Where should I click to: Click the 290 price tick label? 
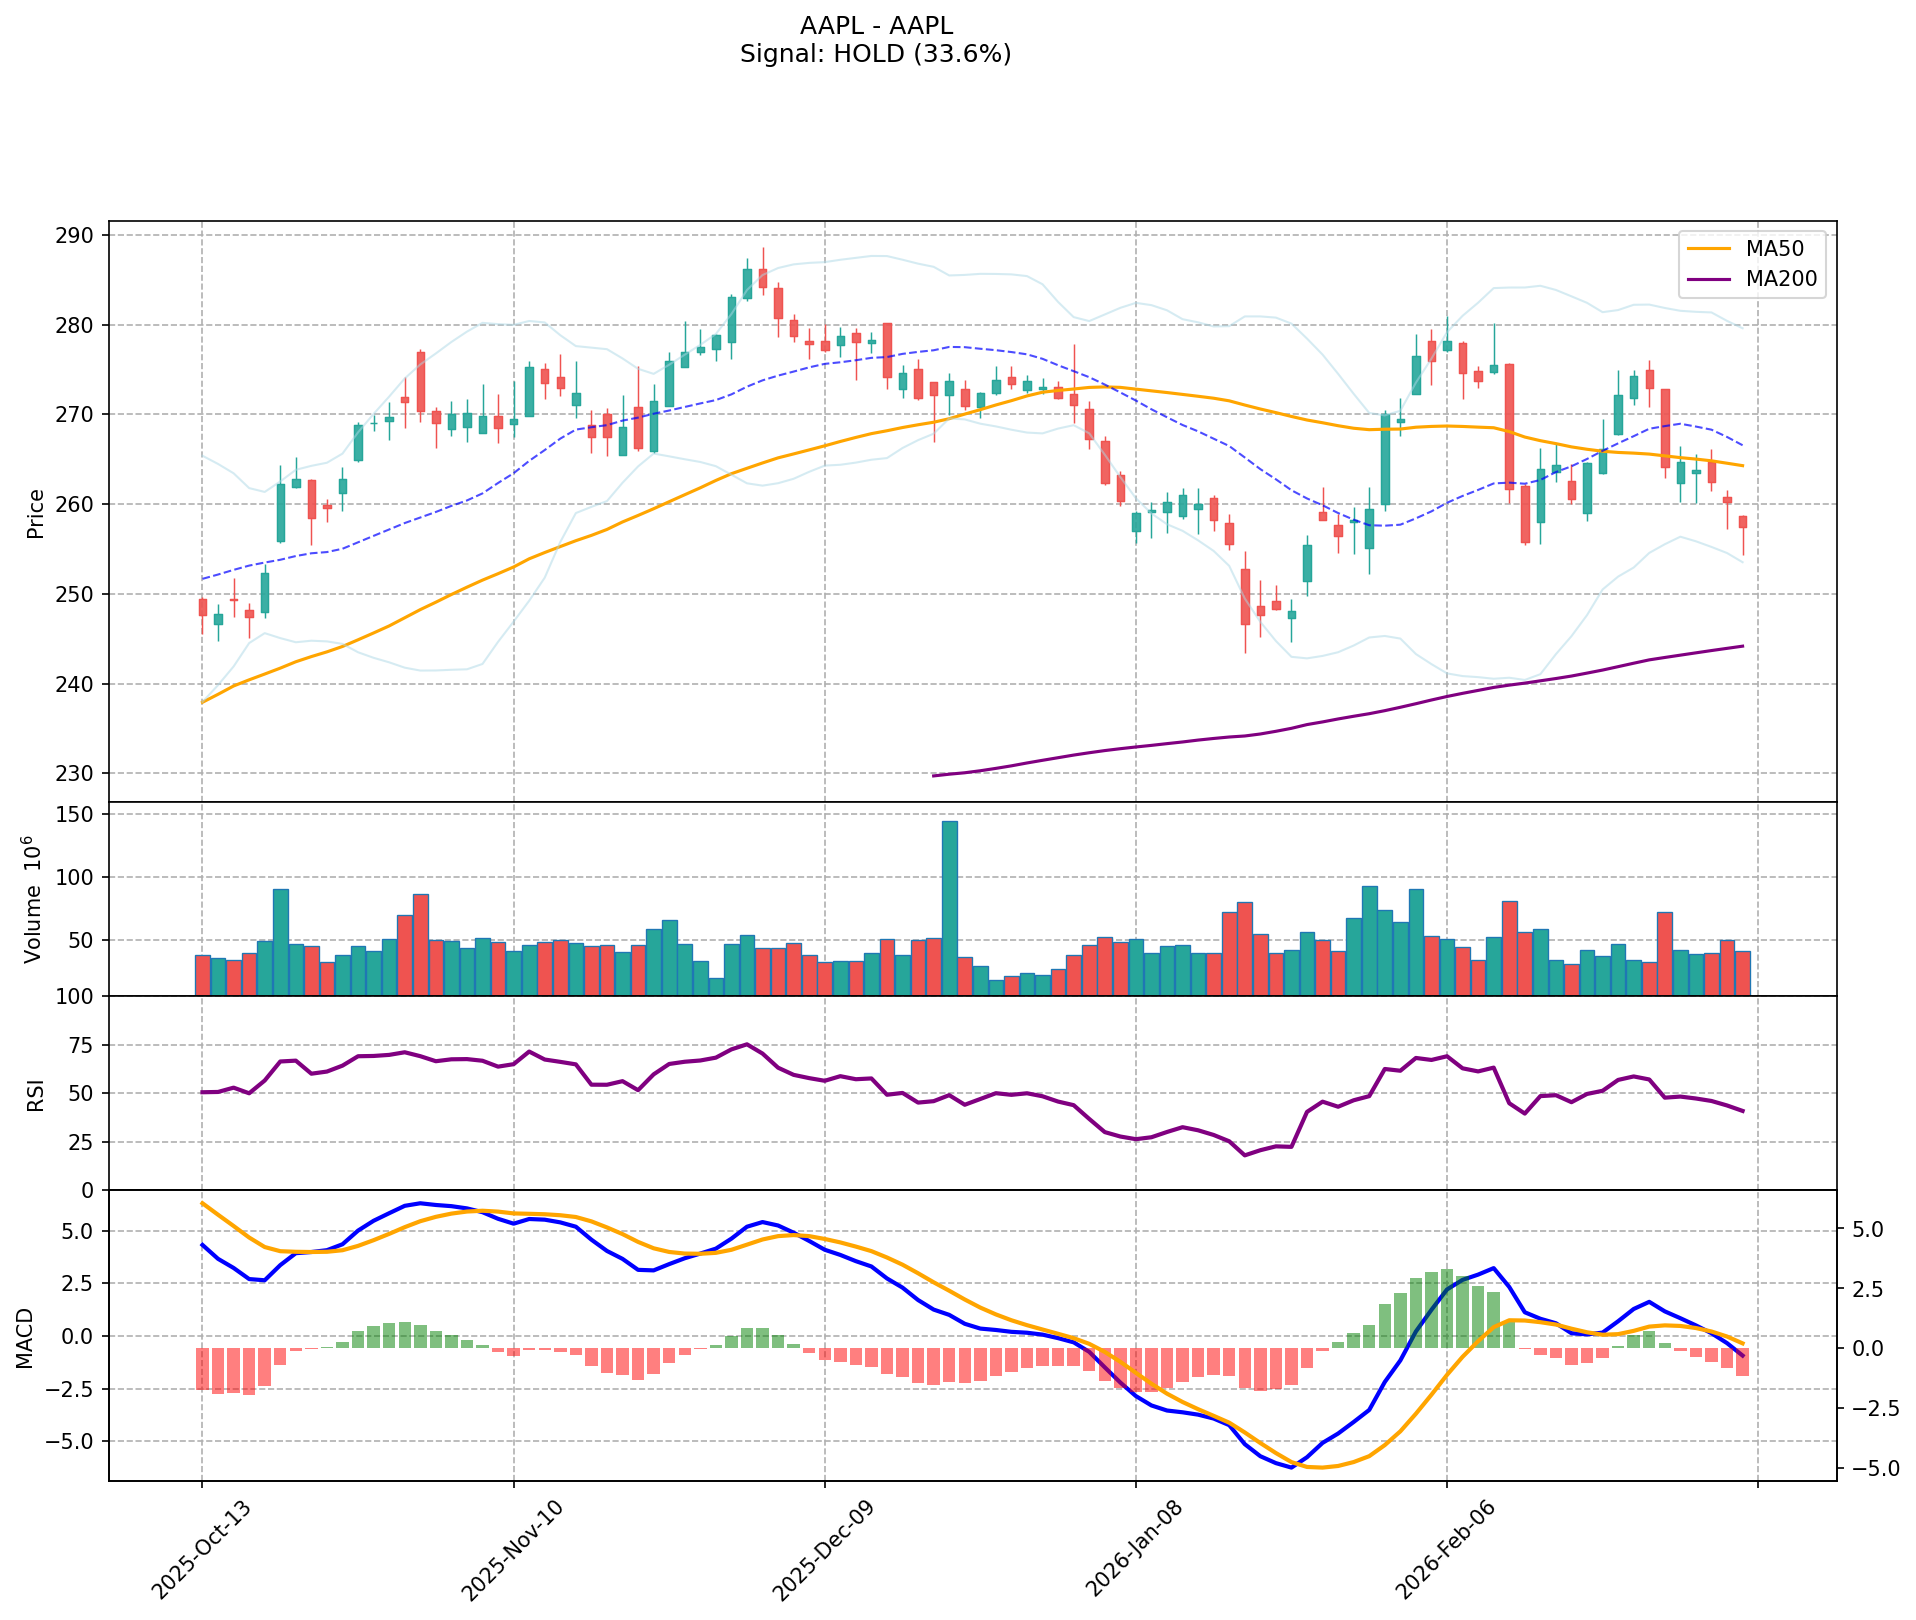pos(79,236)
